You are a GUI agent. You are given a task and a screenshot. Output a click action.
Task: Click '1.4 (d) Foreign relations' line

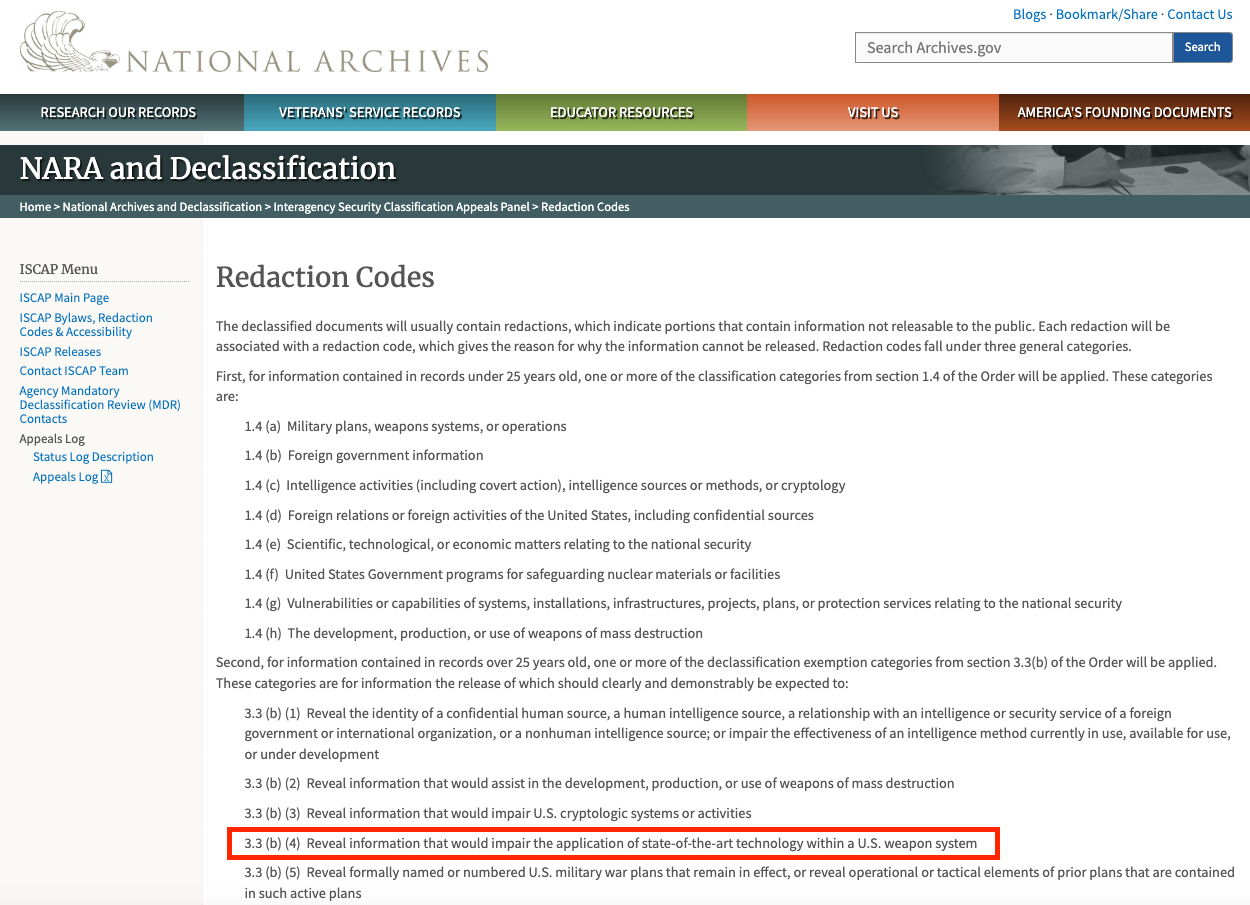click(x=529, y=515)
